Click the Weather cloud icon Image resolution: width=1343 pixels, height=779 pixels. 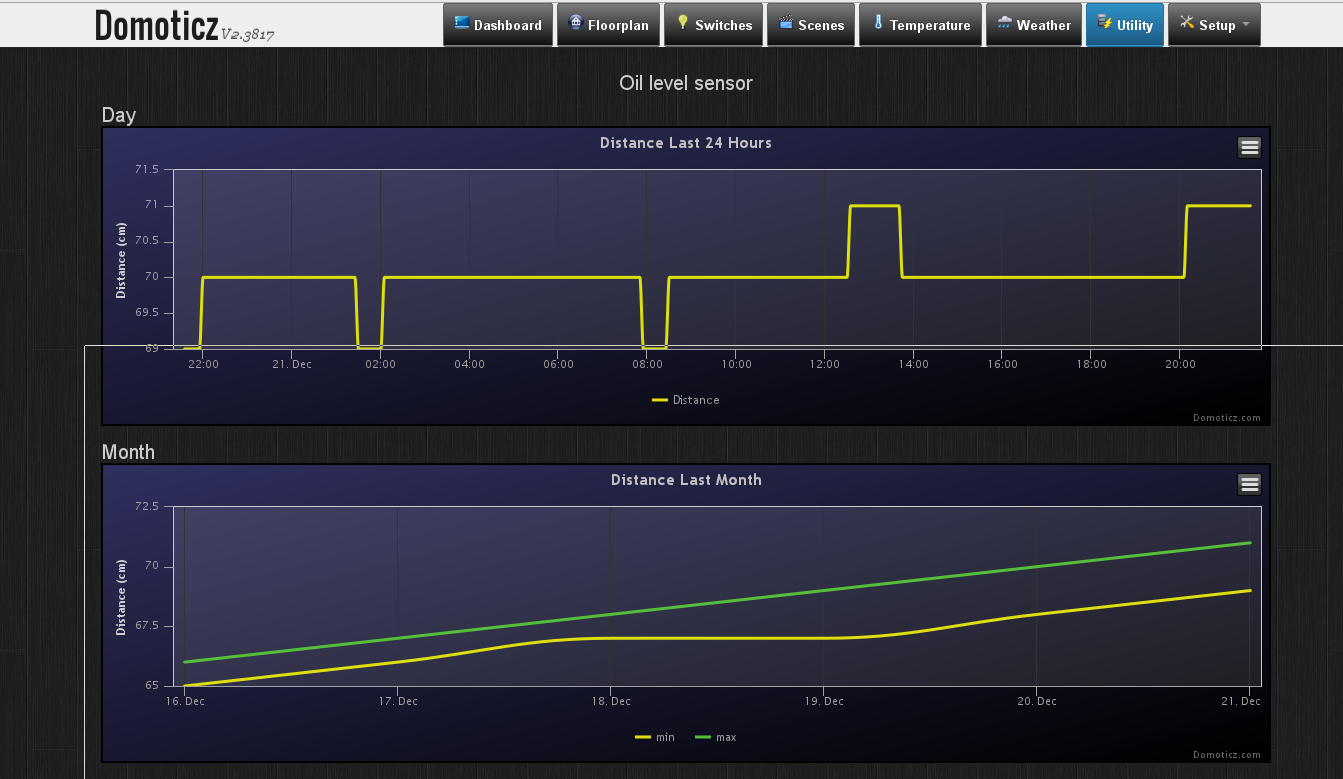1004,23
